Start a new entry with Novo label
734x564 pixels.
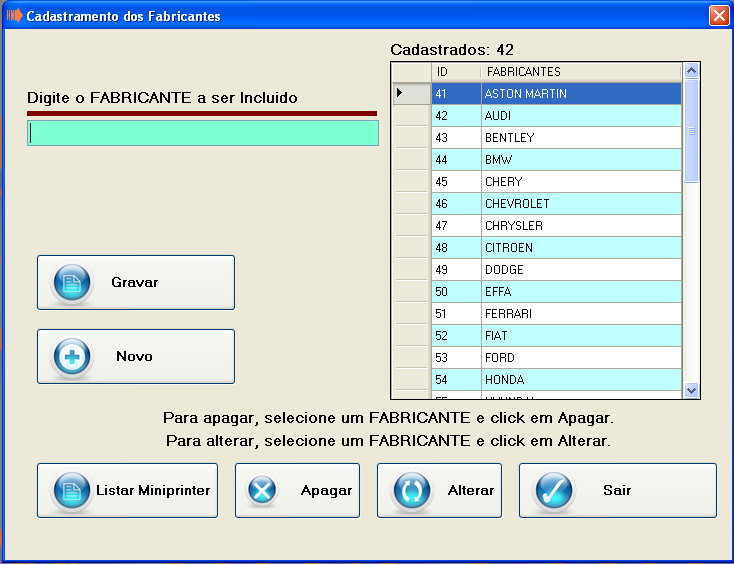(x=134, y=357)
